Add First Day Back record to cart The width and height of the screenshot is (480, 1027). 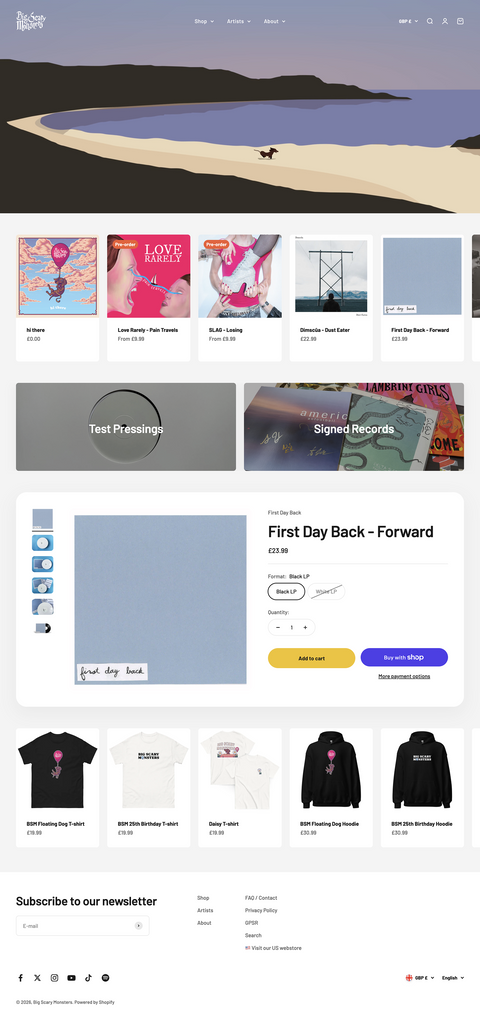pyautogui.click(x=312, y=658)
